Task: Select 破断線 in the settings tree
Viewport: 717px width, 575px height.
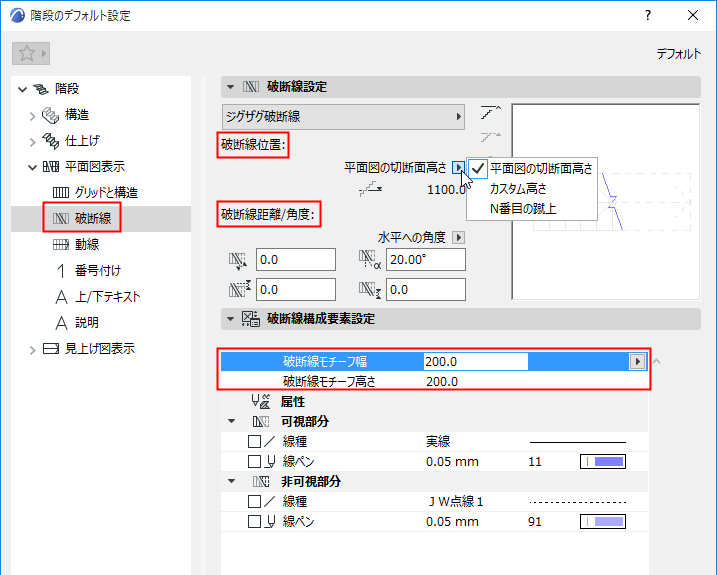Action: coord(93,219)
